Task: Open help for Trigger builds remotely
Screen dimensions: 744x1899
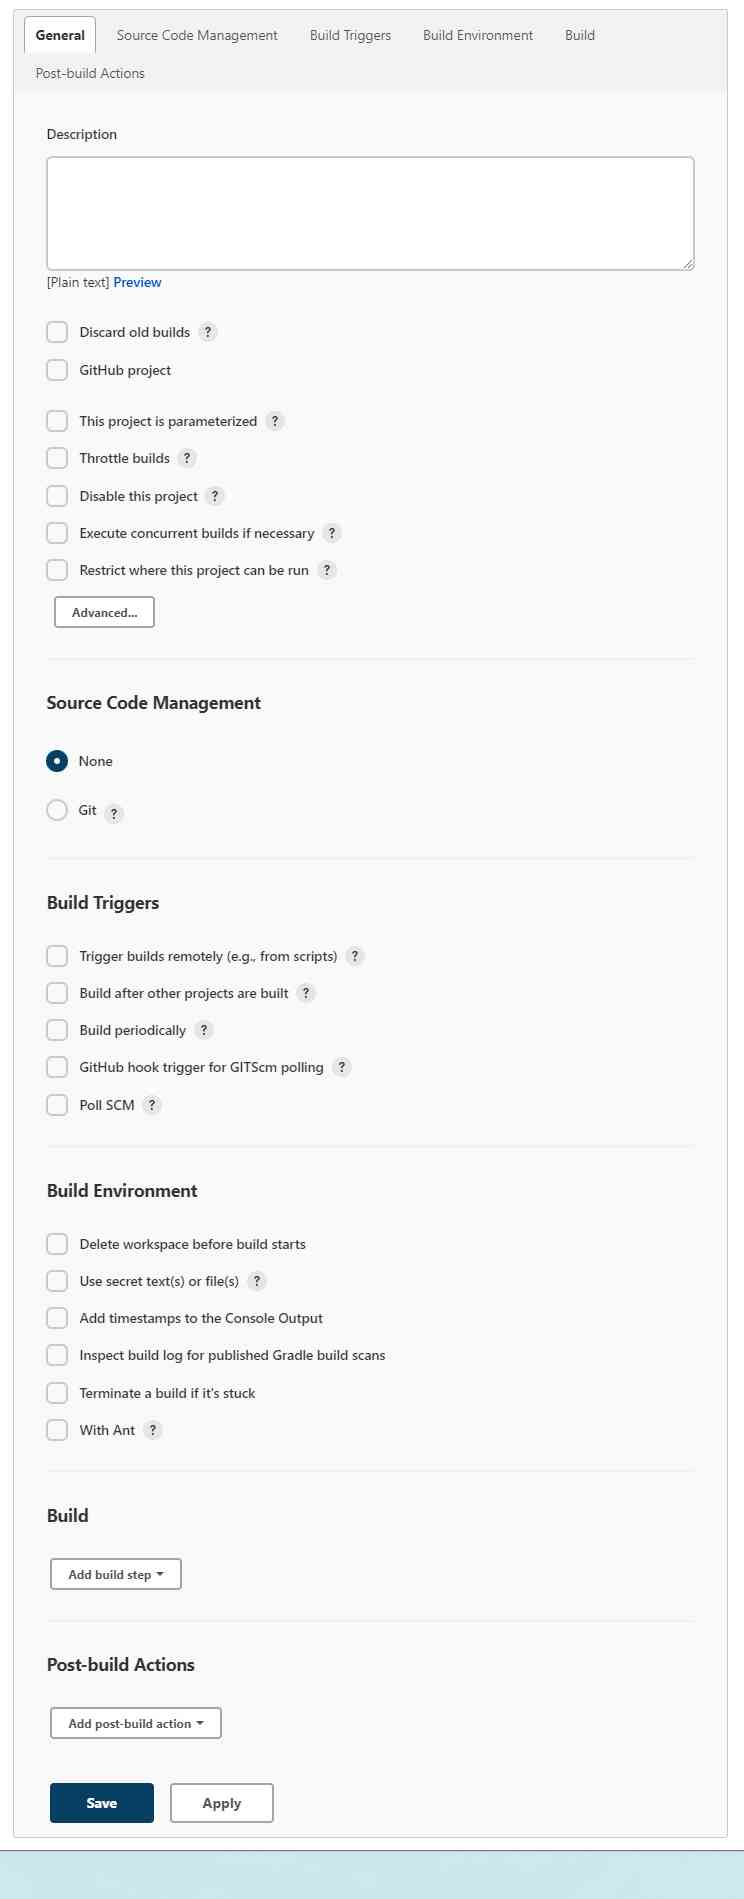Action: pyautogui.click(x=355, y=956)
